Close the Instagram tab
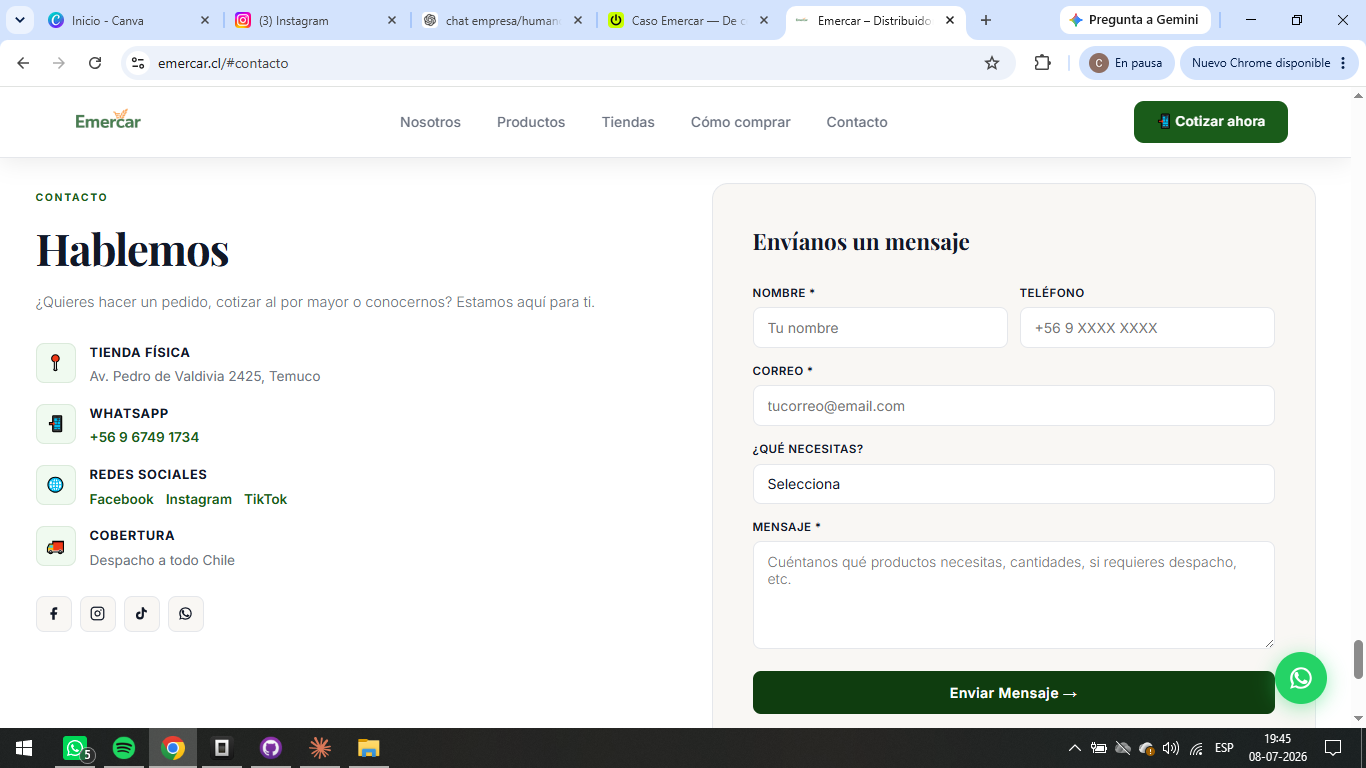The image size is (1366, 768). click(392, 20)
